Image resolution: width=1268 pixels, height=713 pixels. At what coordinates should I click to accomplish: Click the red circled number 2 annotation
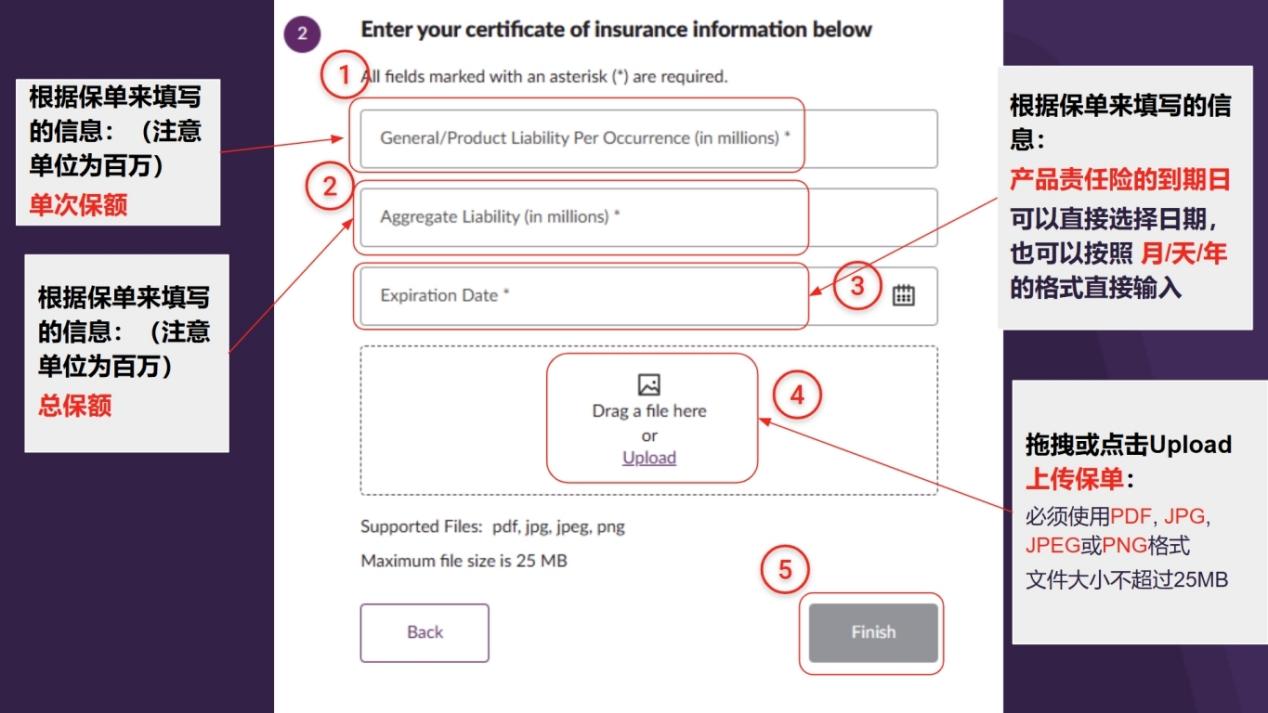tap(330, 186)
